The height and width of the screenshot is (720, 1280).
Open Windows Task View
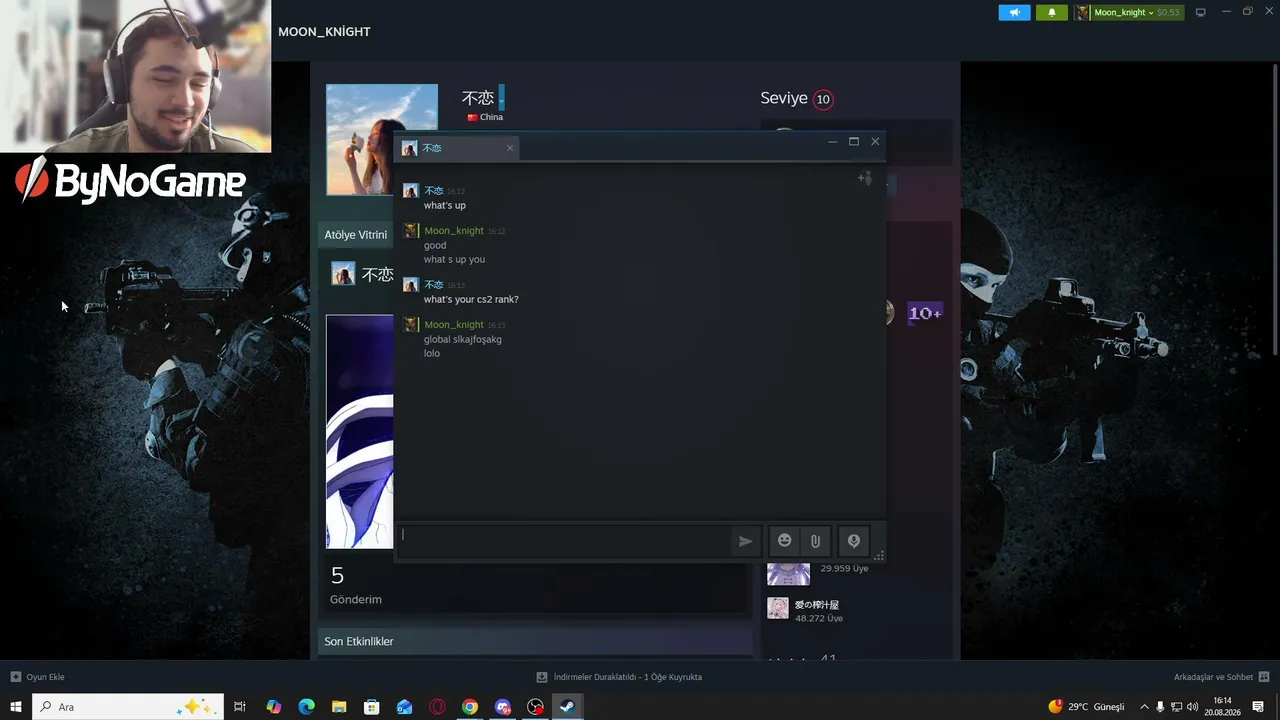240,707
